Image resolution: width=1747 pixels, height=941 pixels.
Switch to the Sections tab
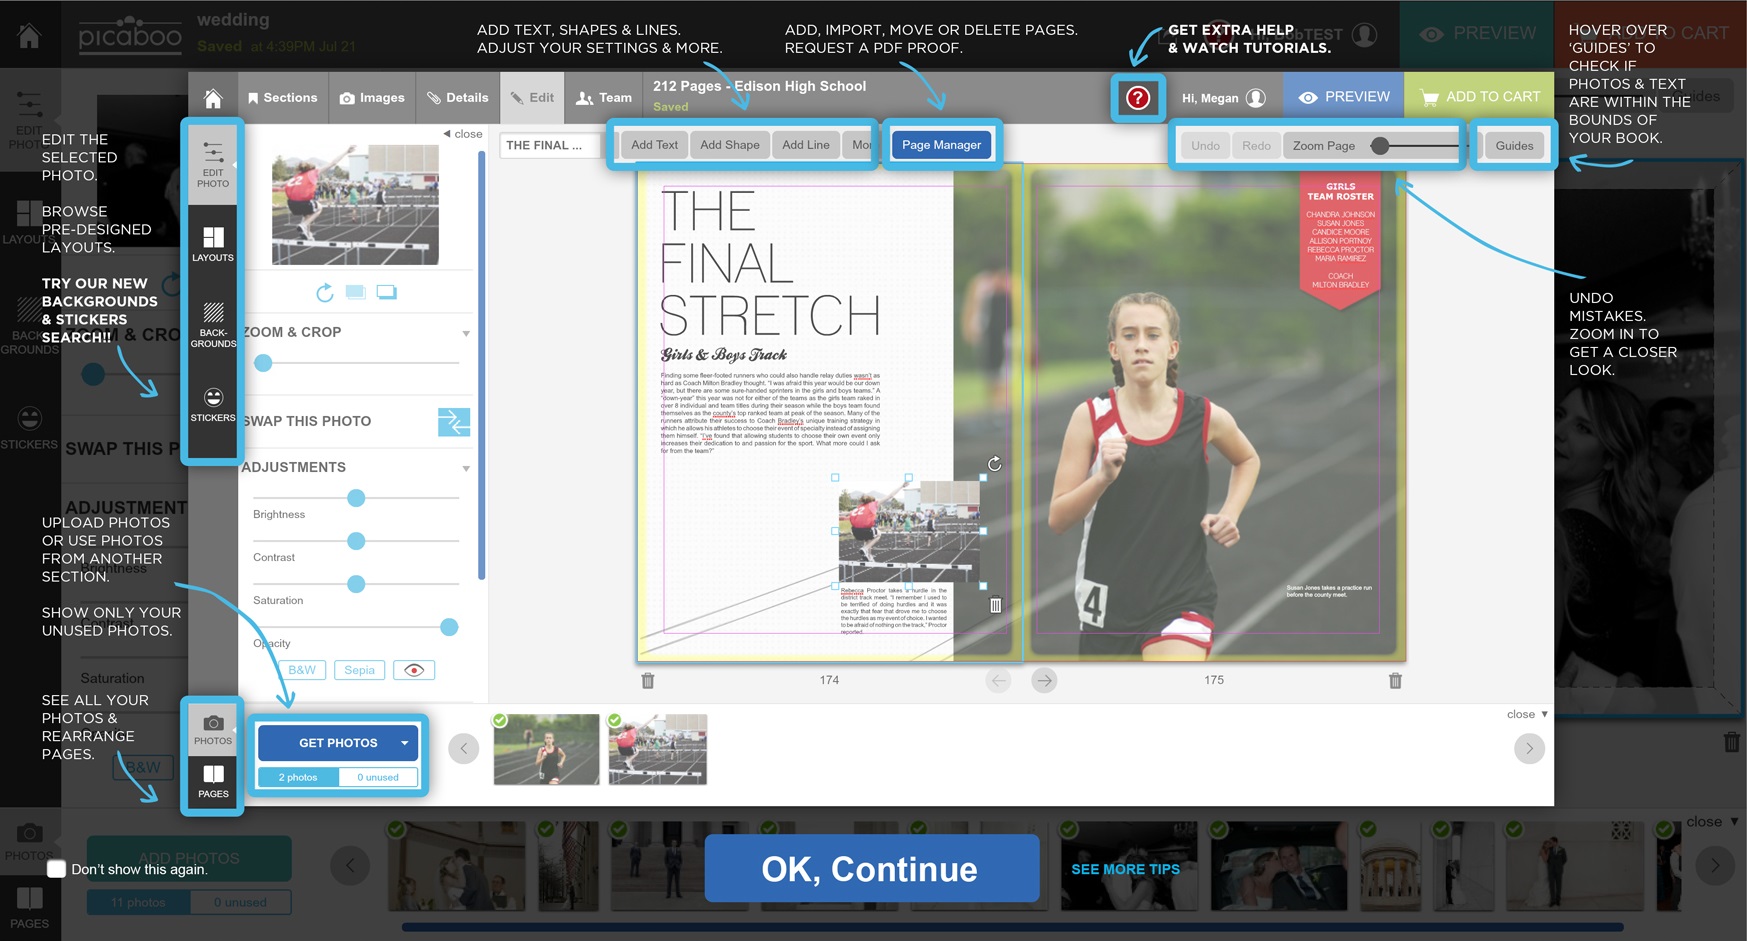click(282, 98)
